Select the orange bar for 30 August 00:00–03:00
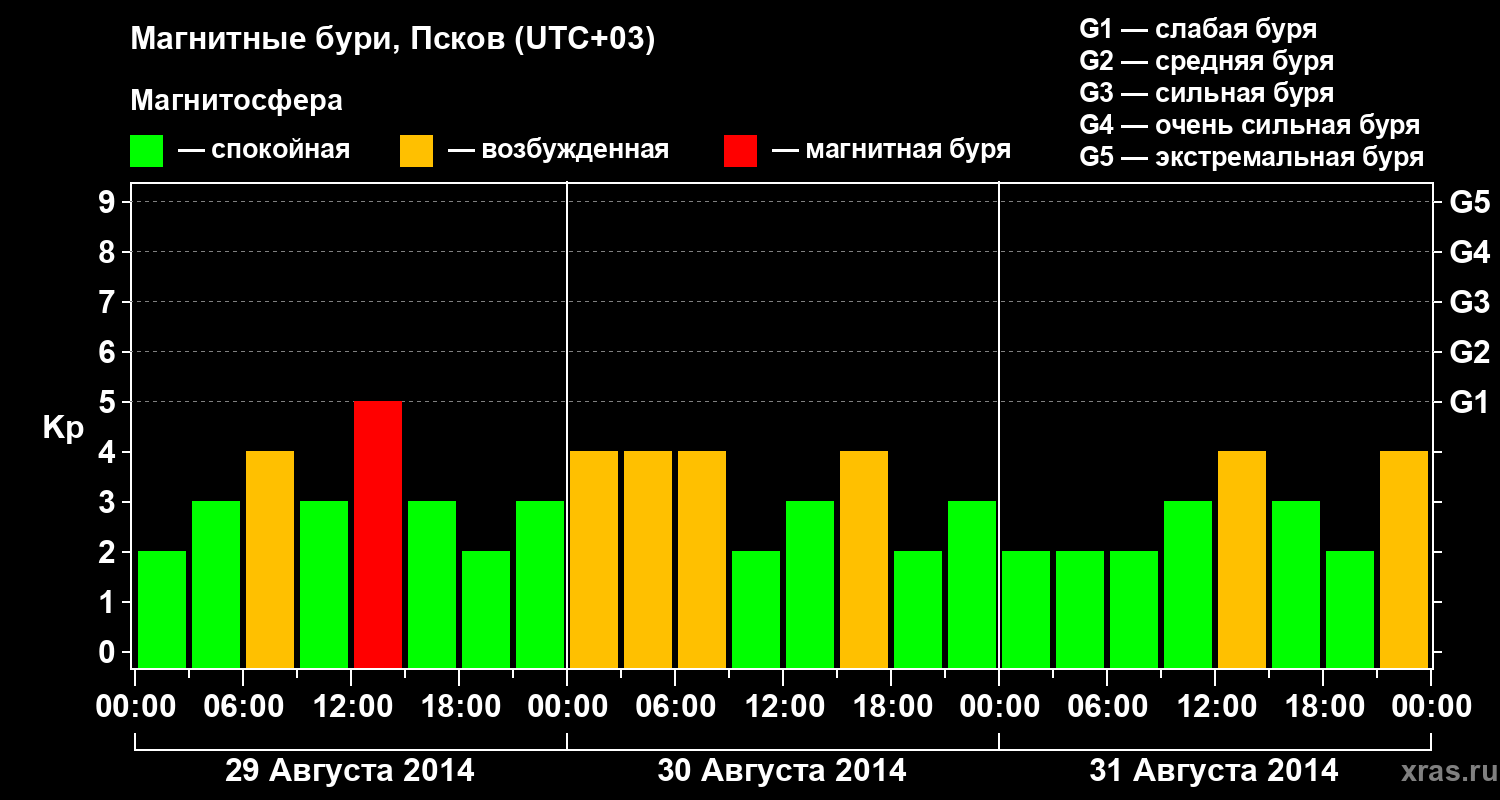Image resolution: width=1500 pixels, height=800 pixels. tap(594, 559)
